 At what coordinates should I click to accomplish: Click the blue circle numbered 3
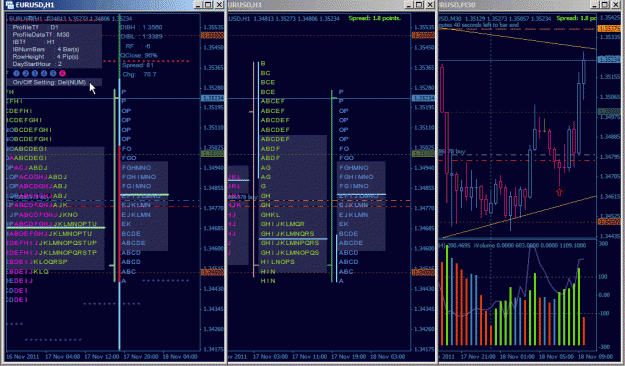click(x=35, y=73)
